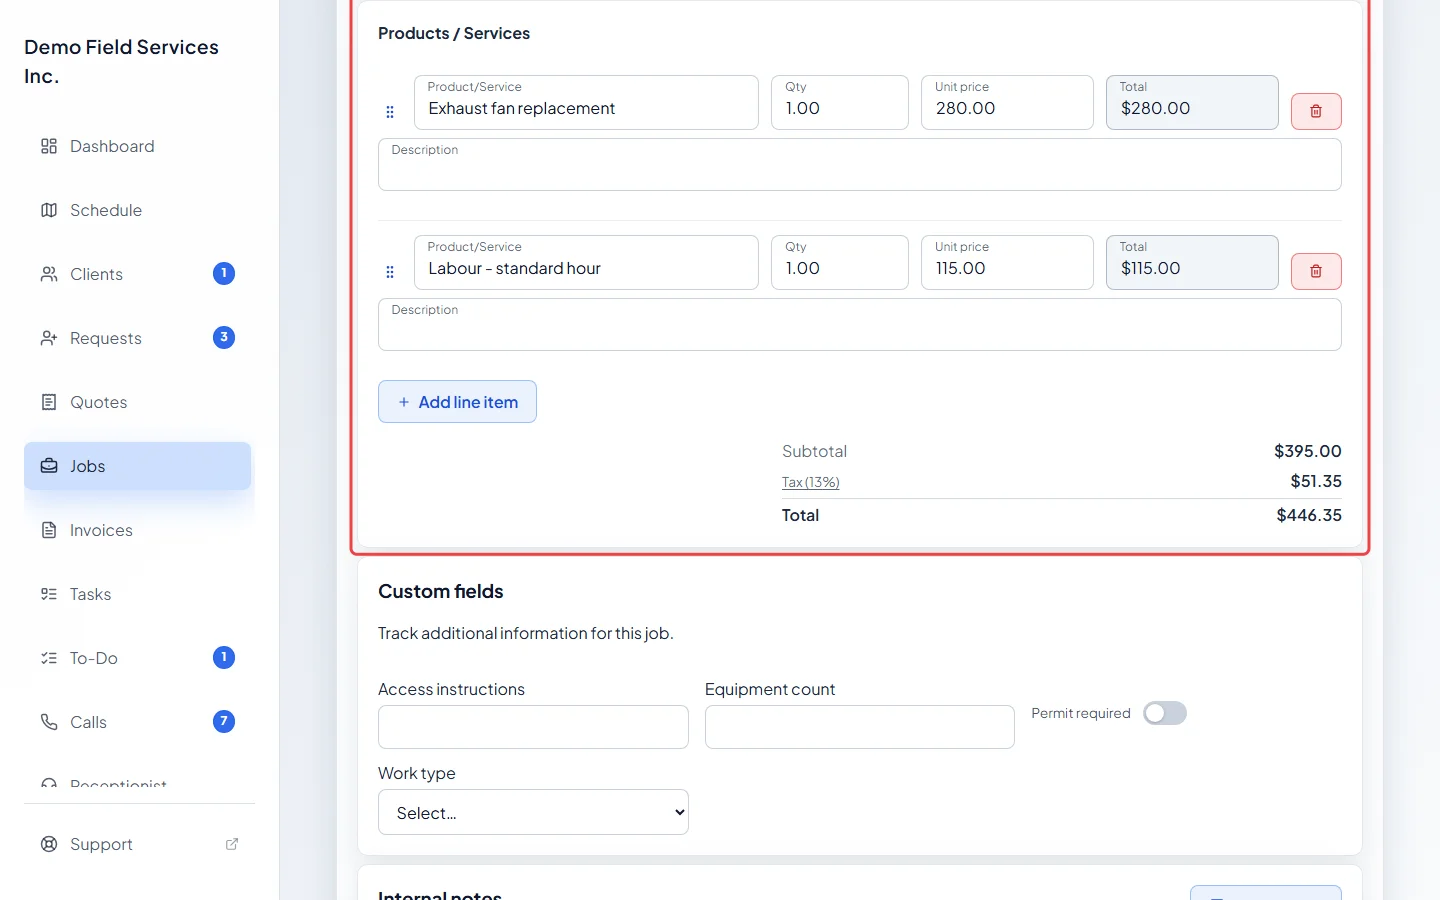The image size is (1440, 900).
Task: Open the Dashboard page
Action: pyautogui.click(x=138, y=146)
